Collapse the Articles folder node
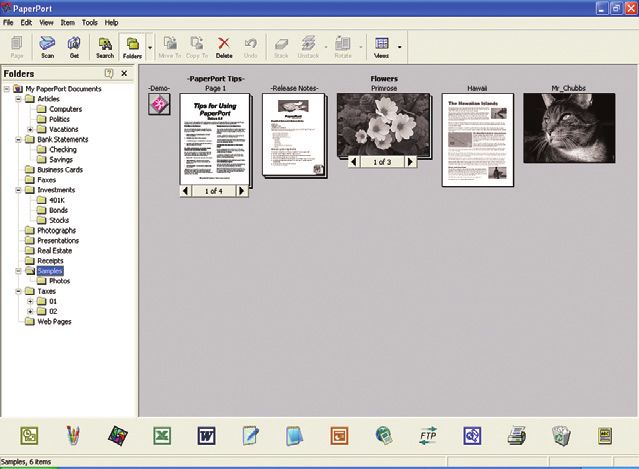 tap(18, 99)
